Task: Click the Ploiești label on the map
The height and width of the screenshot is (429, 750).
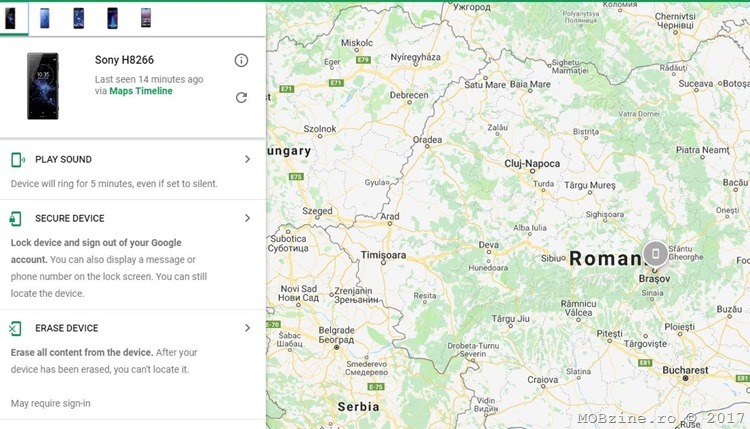Action: tap(679, 327)
